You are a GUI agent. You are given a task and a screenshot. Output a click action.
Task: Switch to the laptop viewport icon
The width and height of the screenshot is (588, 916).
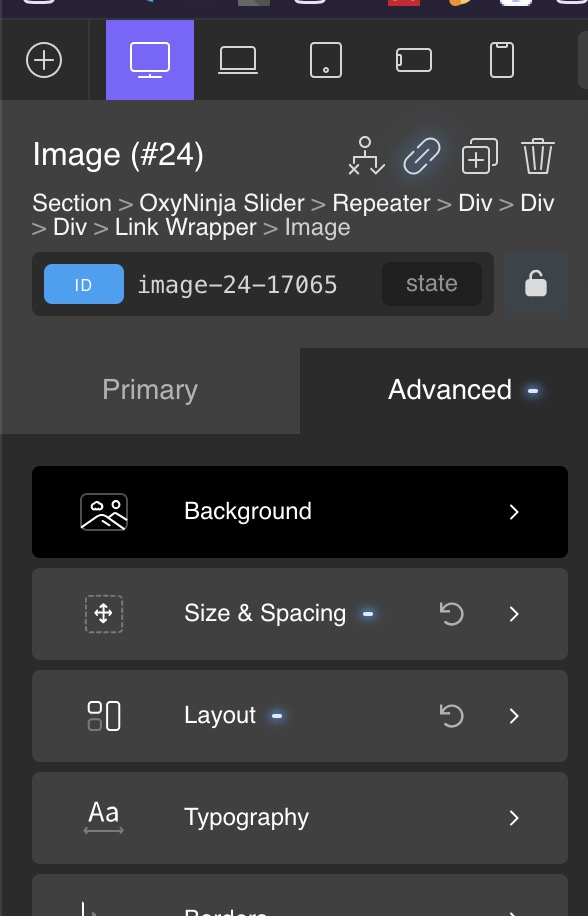[238, 60]
